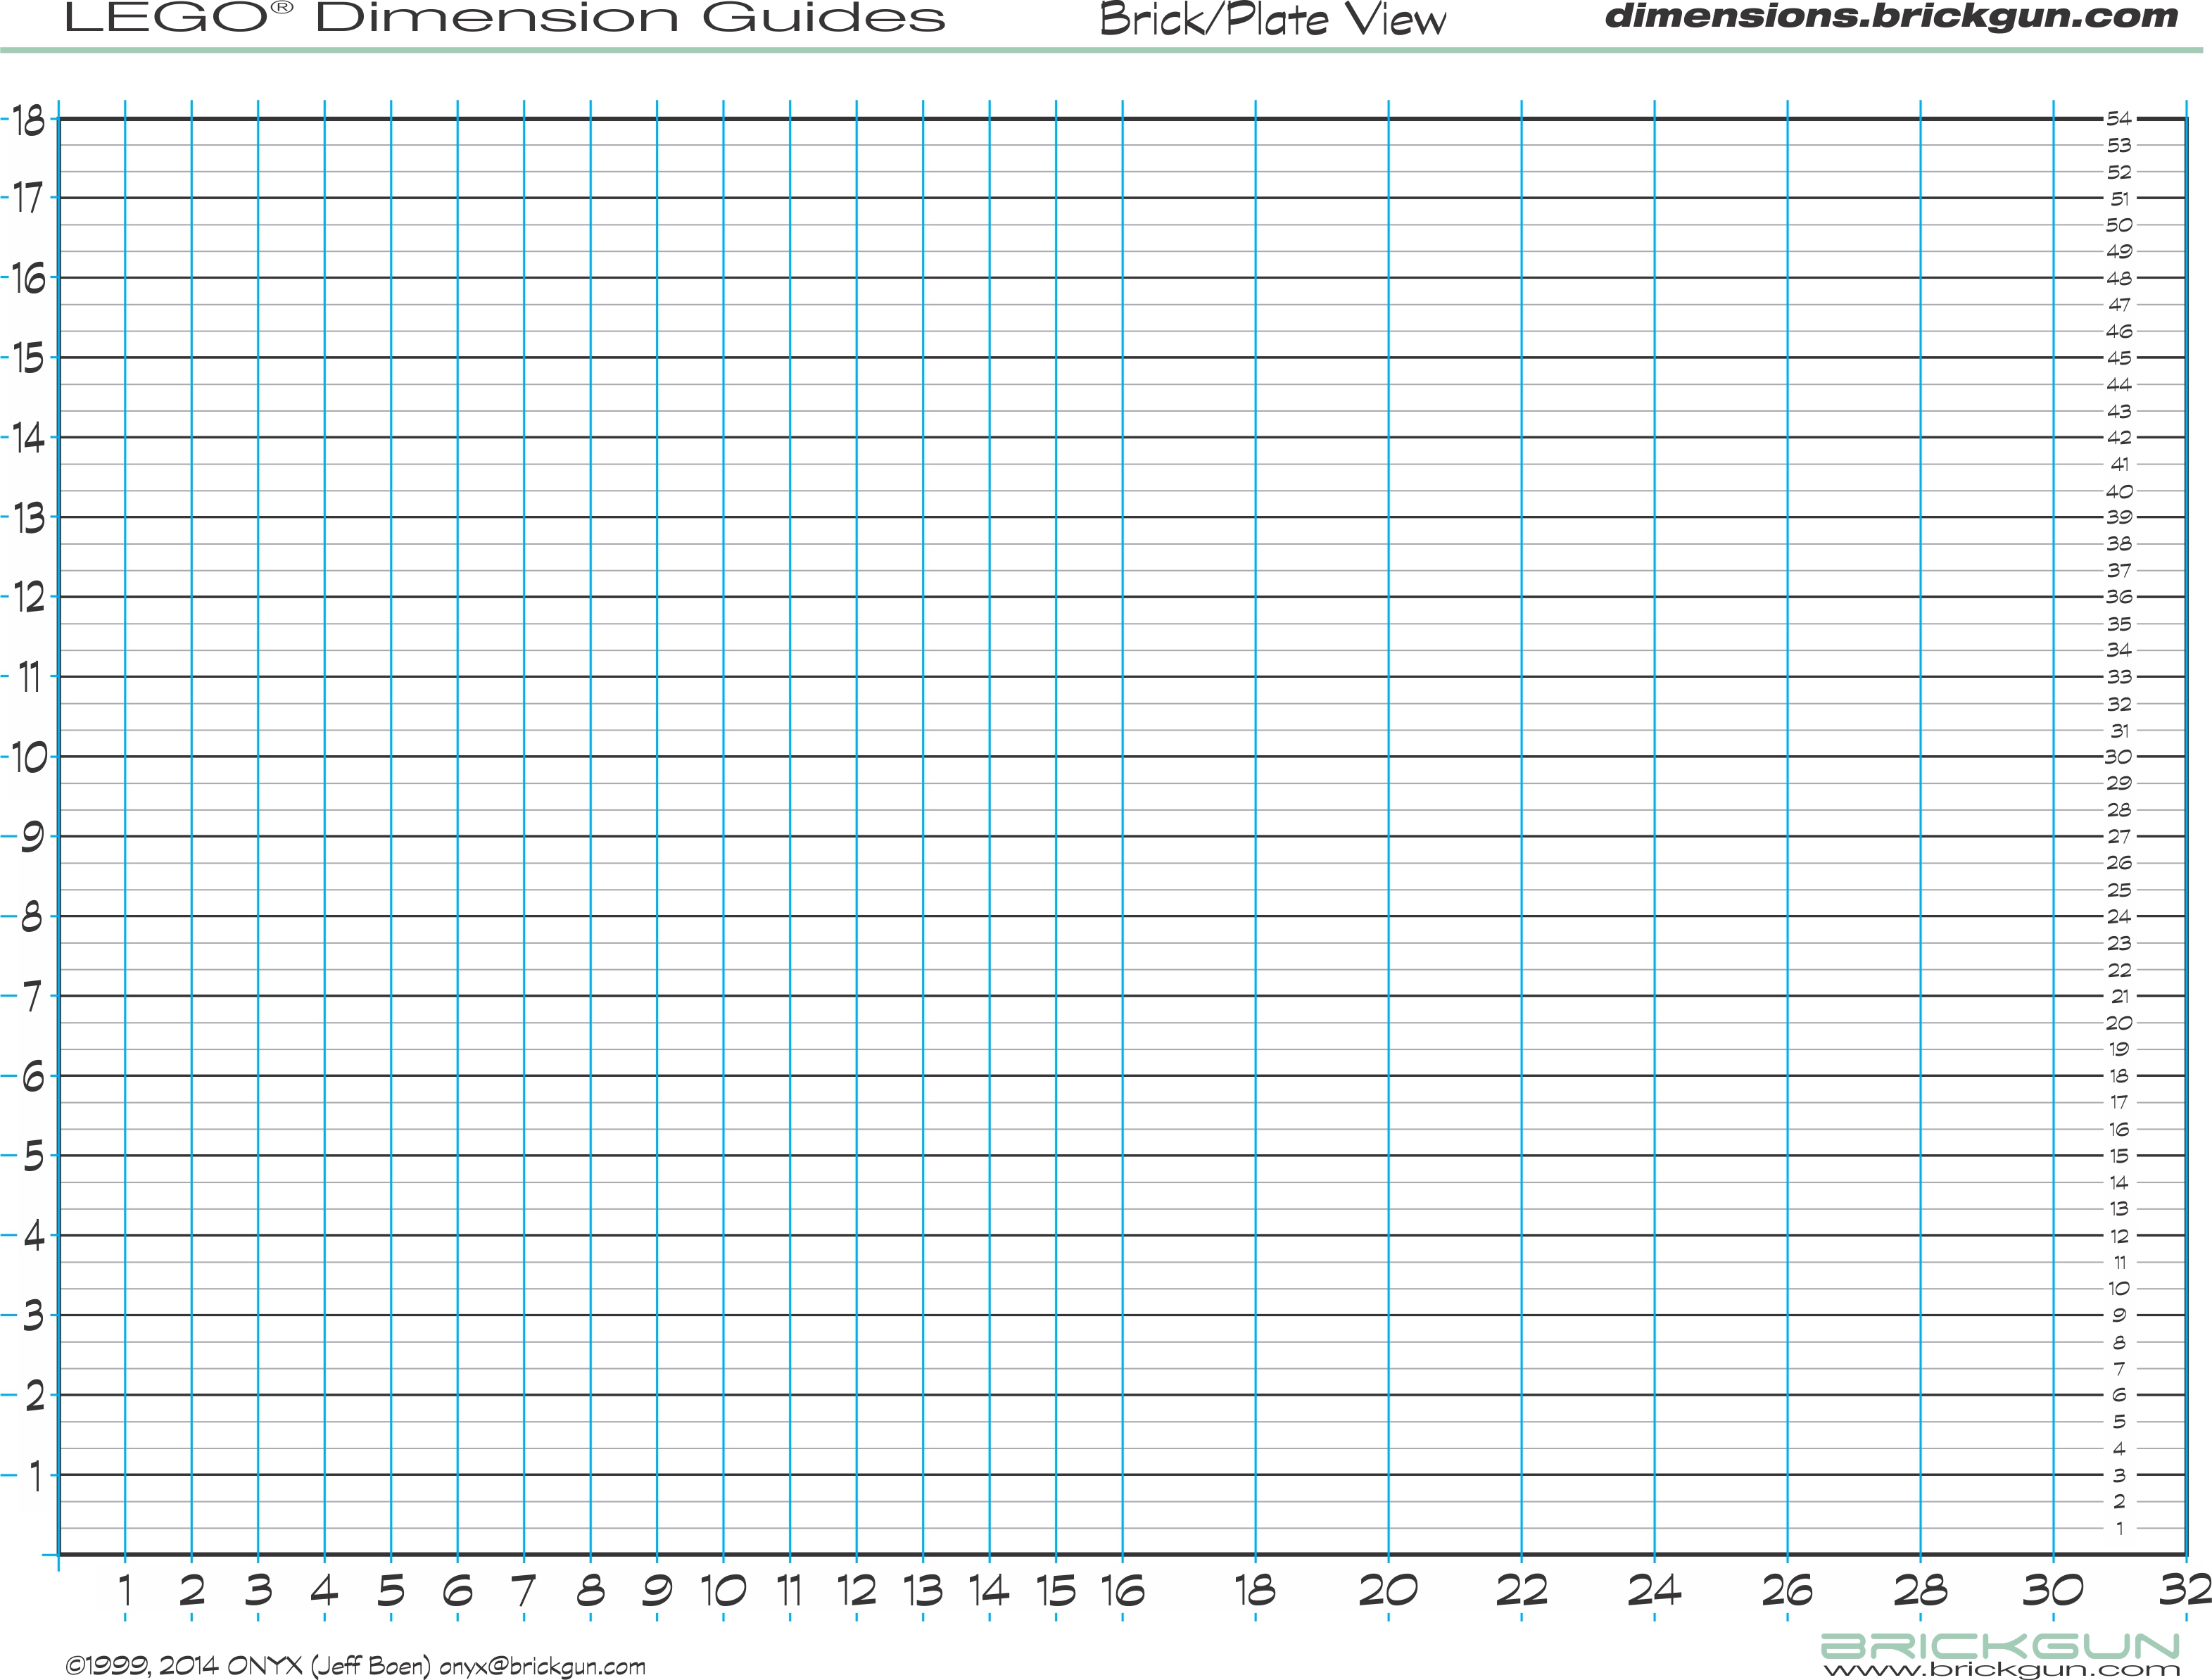
Task: Select bottom-axis stud number 22
Action: [x=1521, y=1590]
